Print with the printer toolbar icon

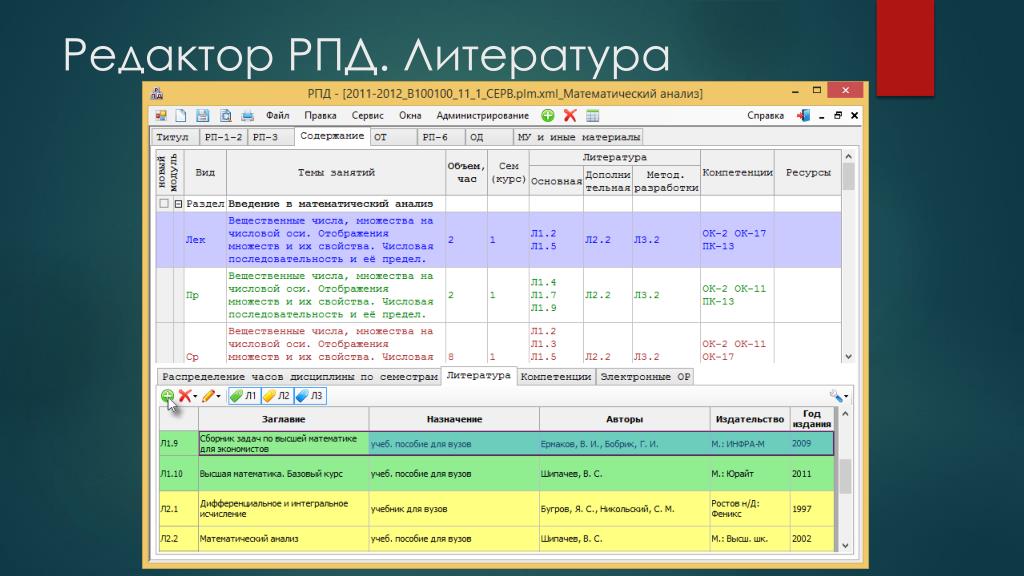click(x=248, y=116)
